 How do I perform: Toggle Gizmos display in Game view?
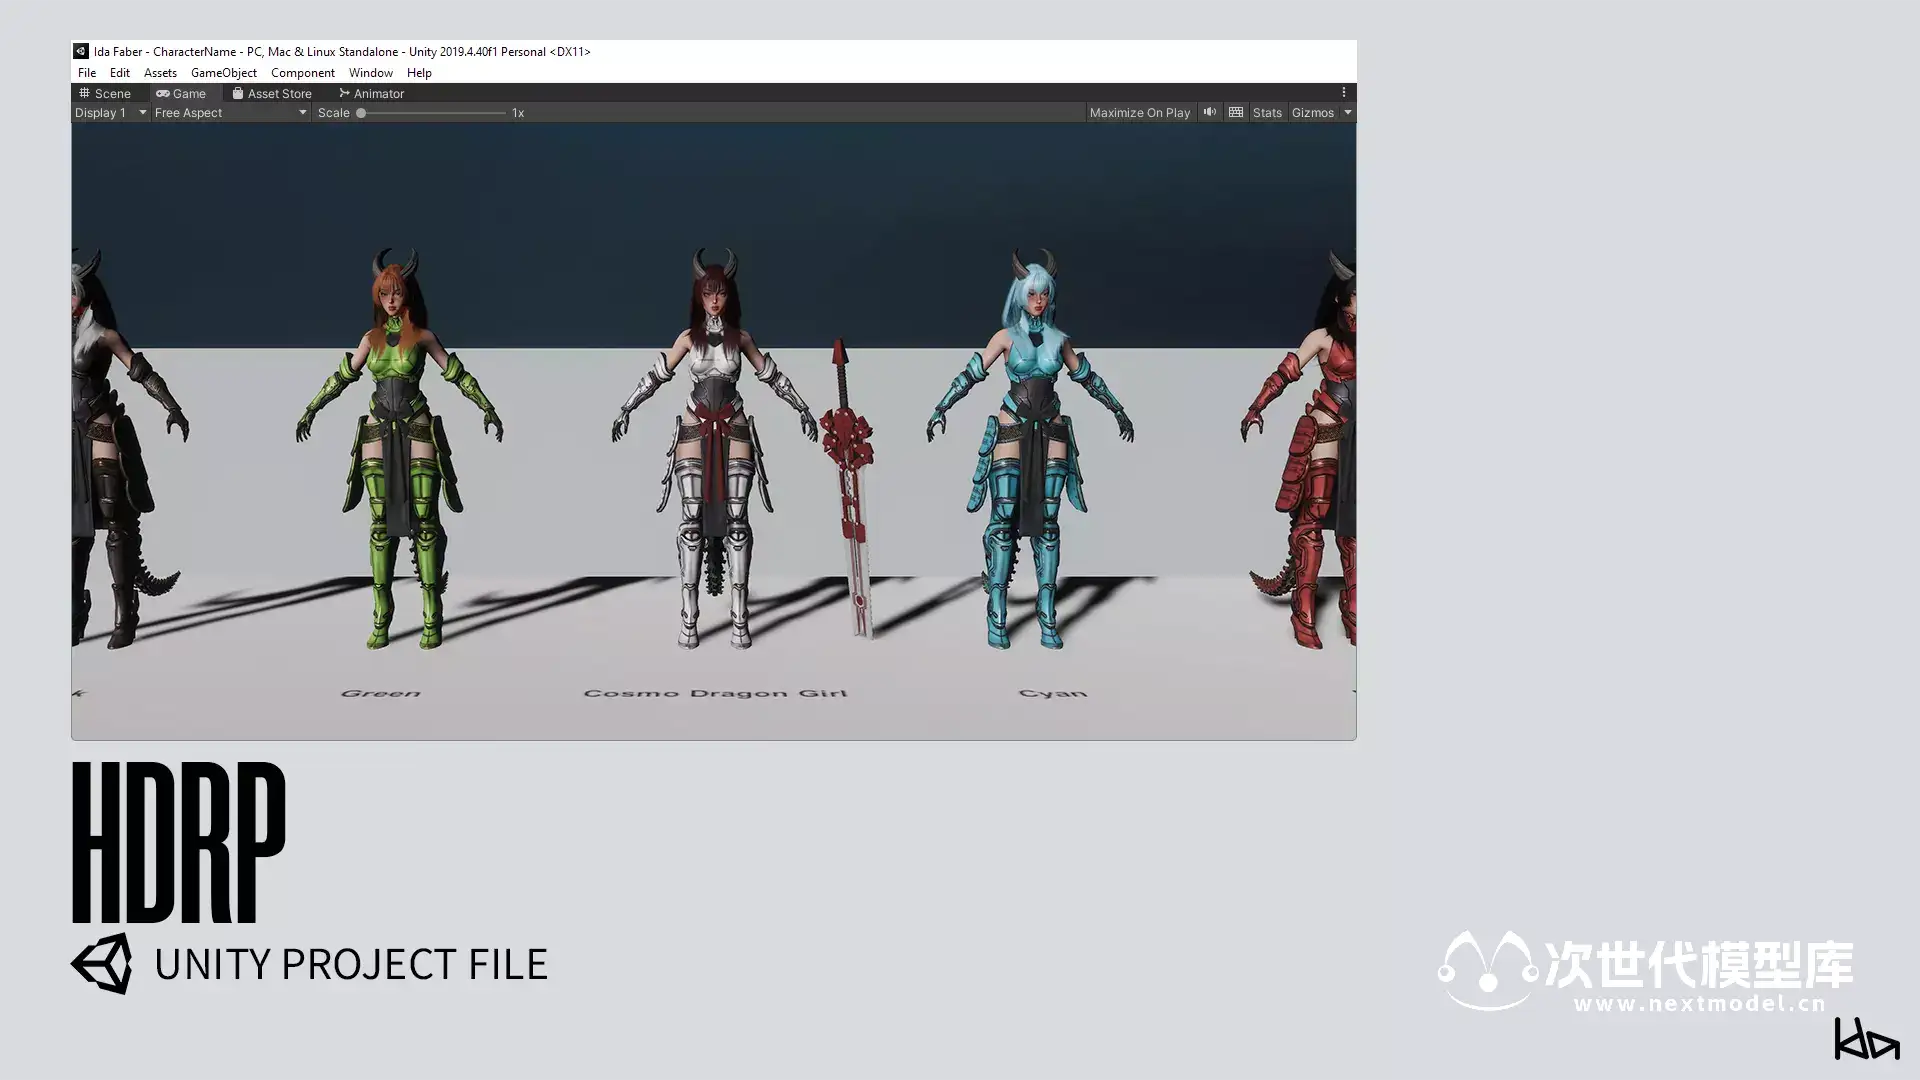(1312, 113)
